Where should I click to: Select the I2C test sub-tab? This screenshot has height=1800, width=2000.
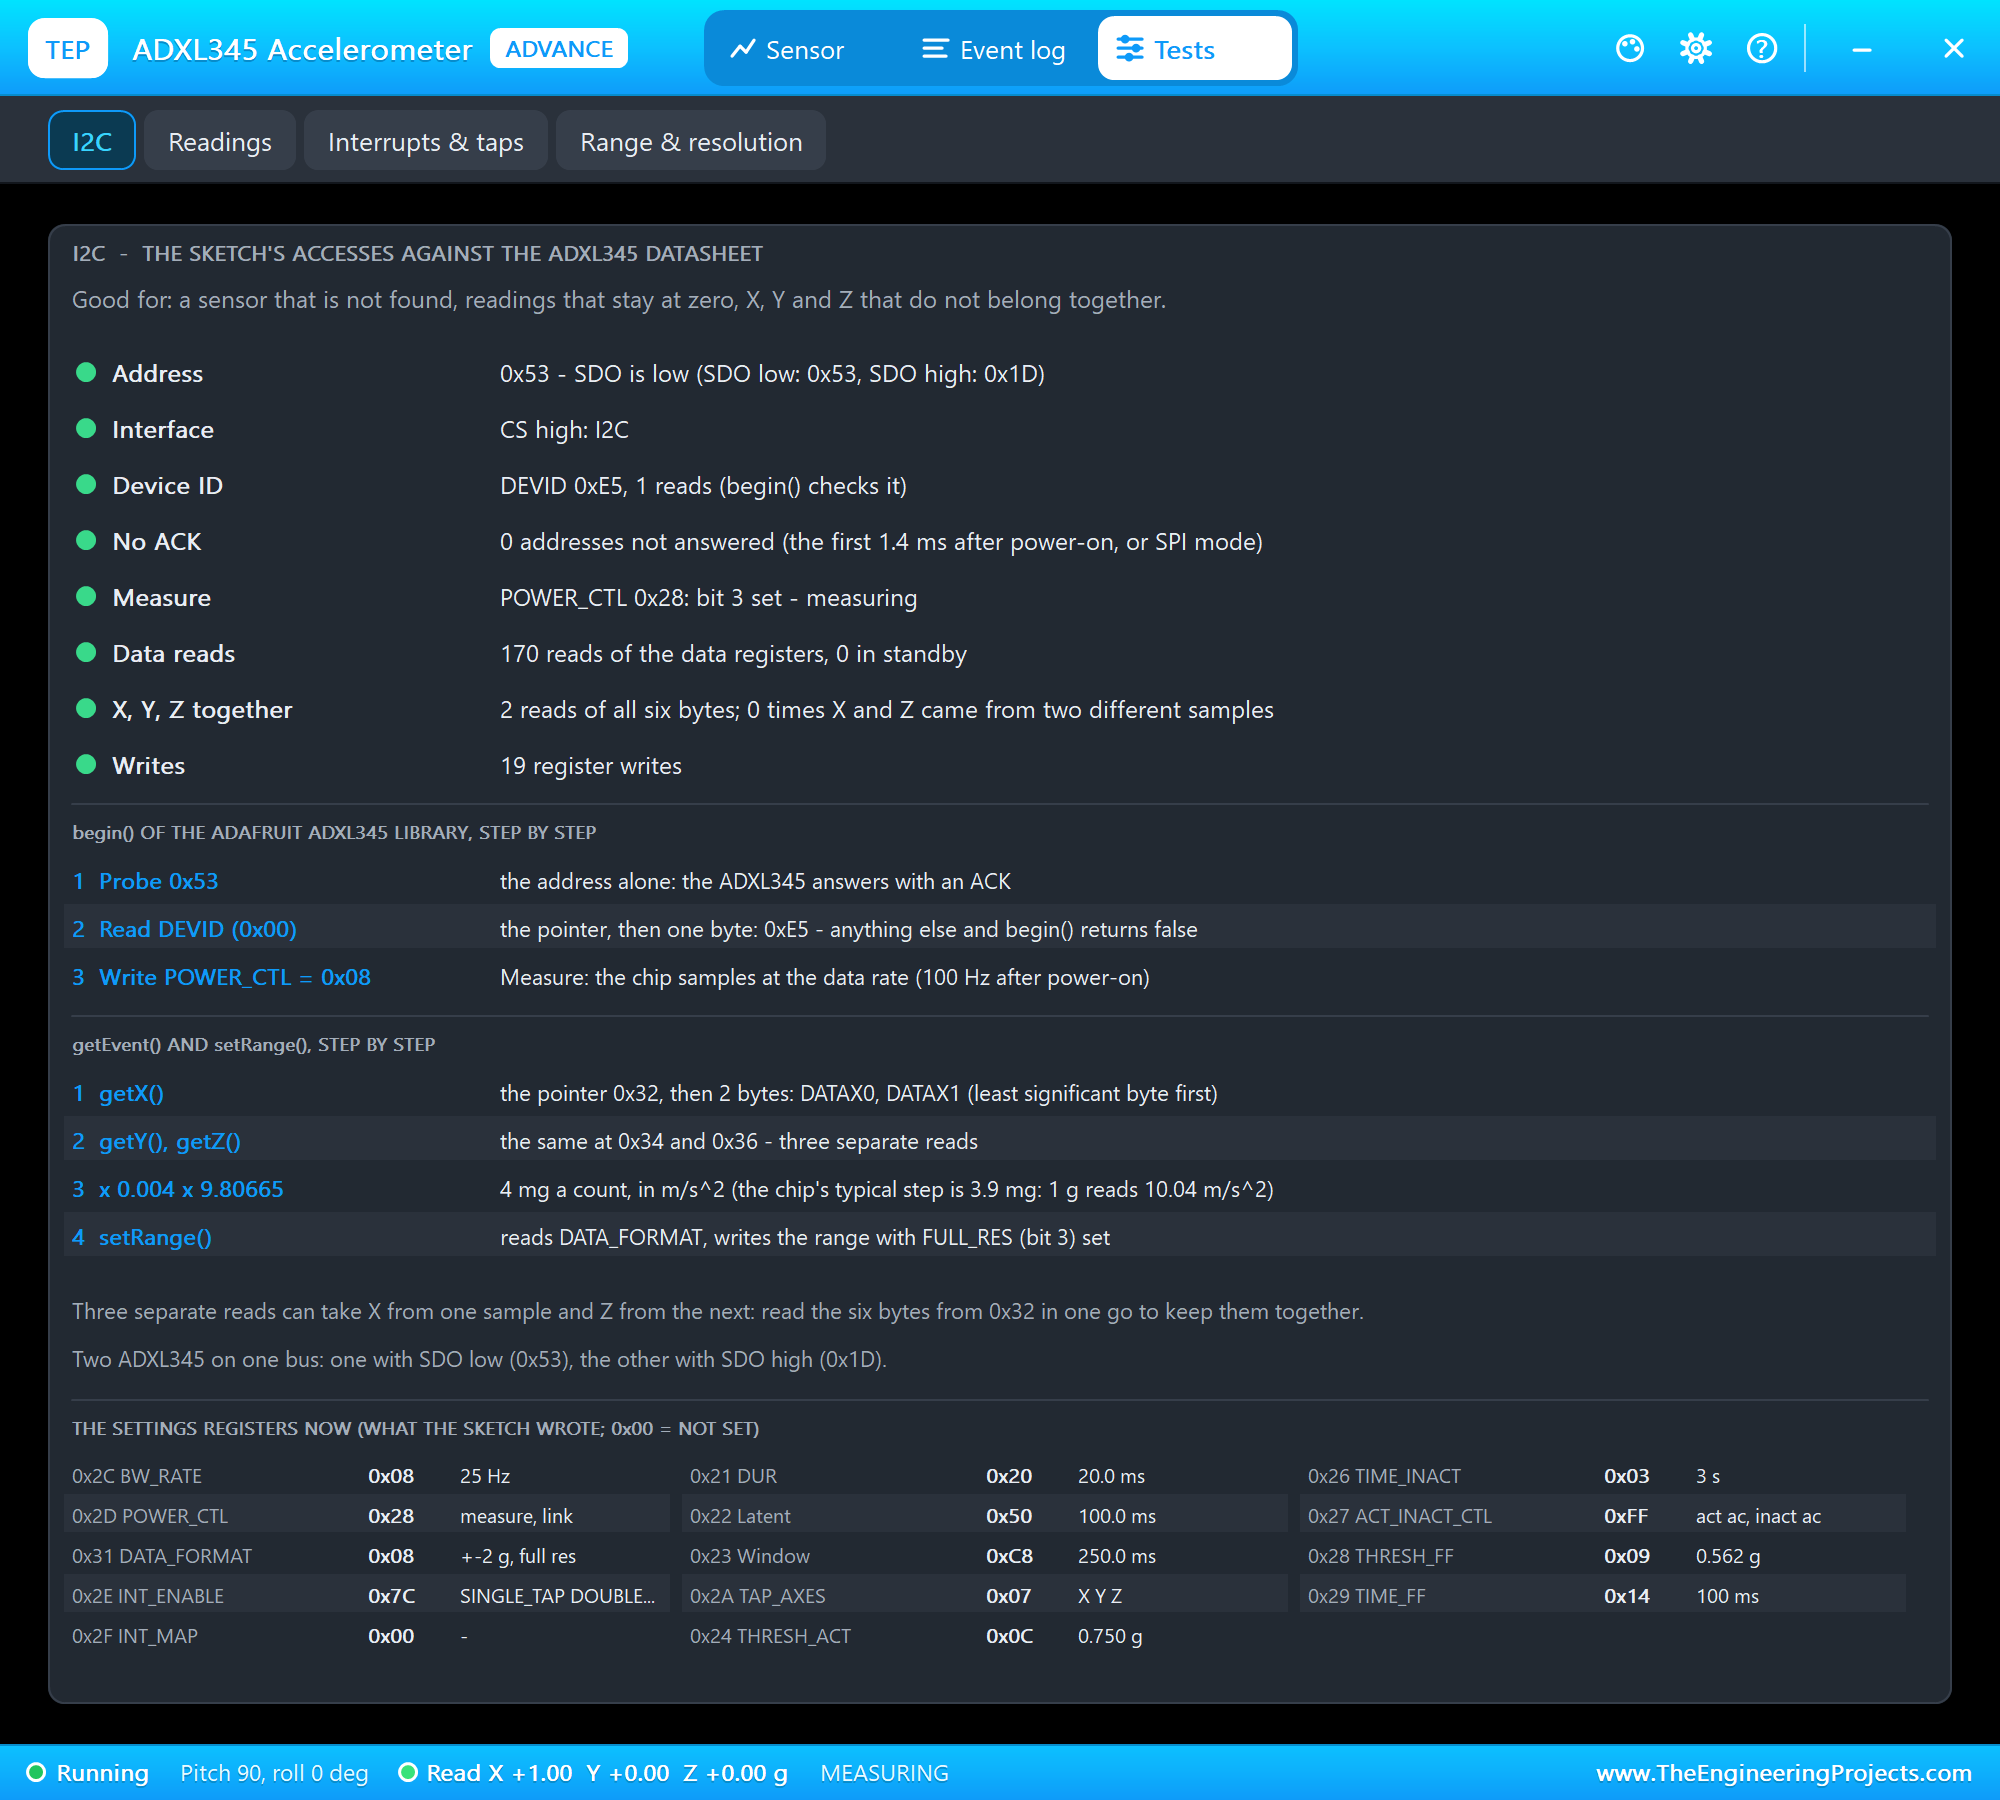tap(92, 141)
